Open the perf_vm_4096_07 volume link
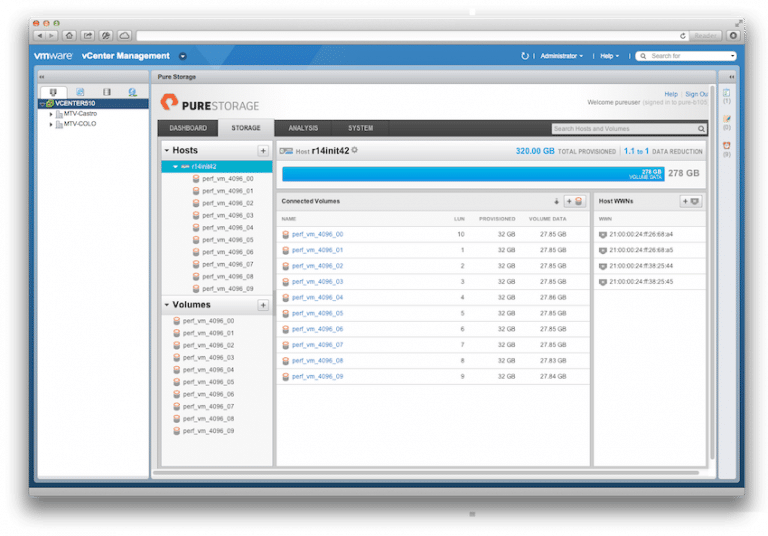 pyautogui.click(x=317, y=345)
